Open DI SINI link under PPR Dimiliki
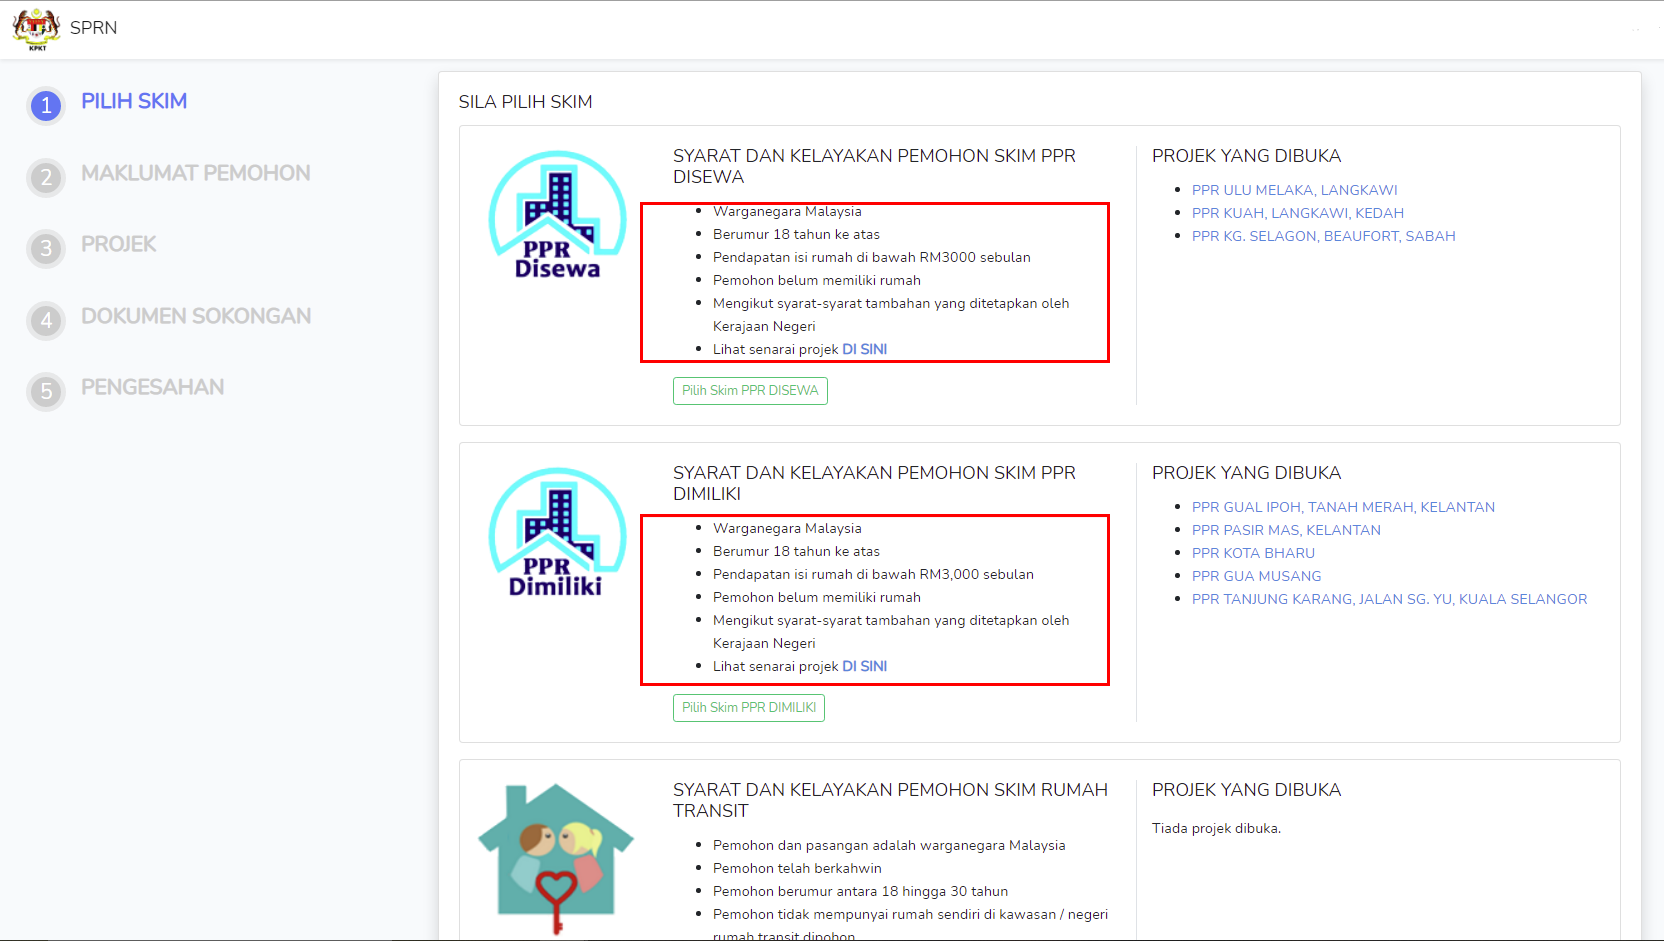 (x=864, y=666)
